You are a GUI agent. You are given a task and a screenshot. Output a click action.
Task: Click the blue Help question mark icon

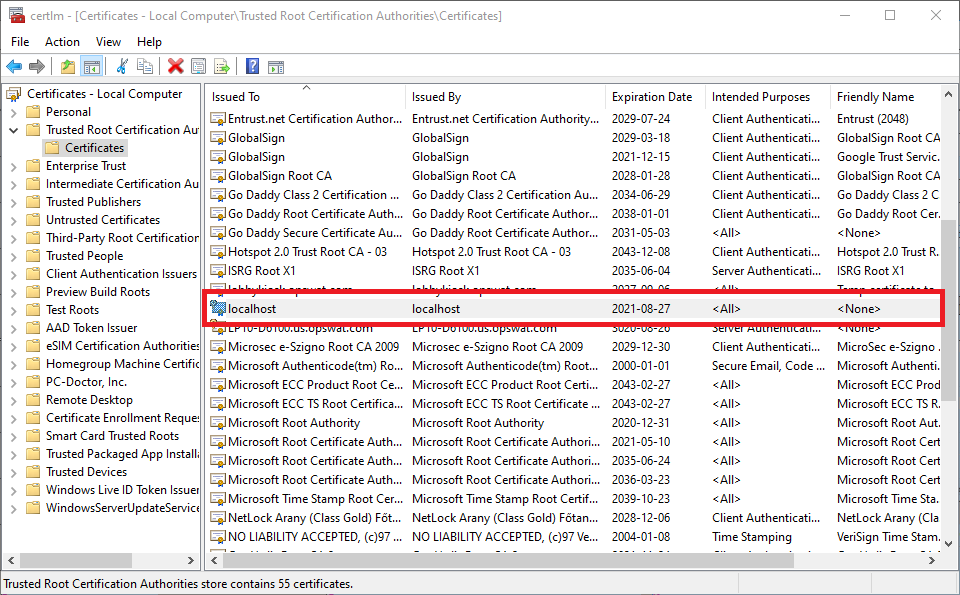(x=252, y=66)
